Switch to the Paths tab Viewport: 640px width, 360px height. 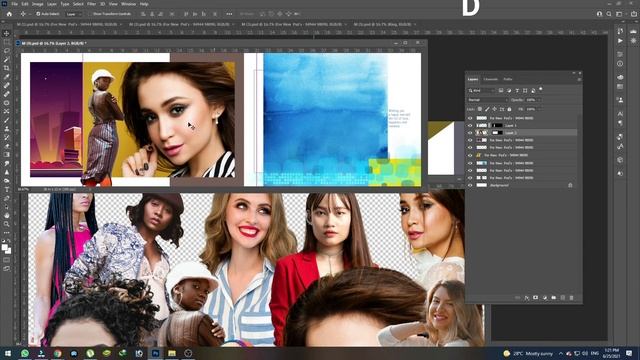tap(507, 79)
